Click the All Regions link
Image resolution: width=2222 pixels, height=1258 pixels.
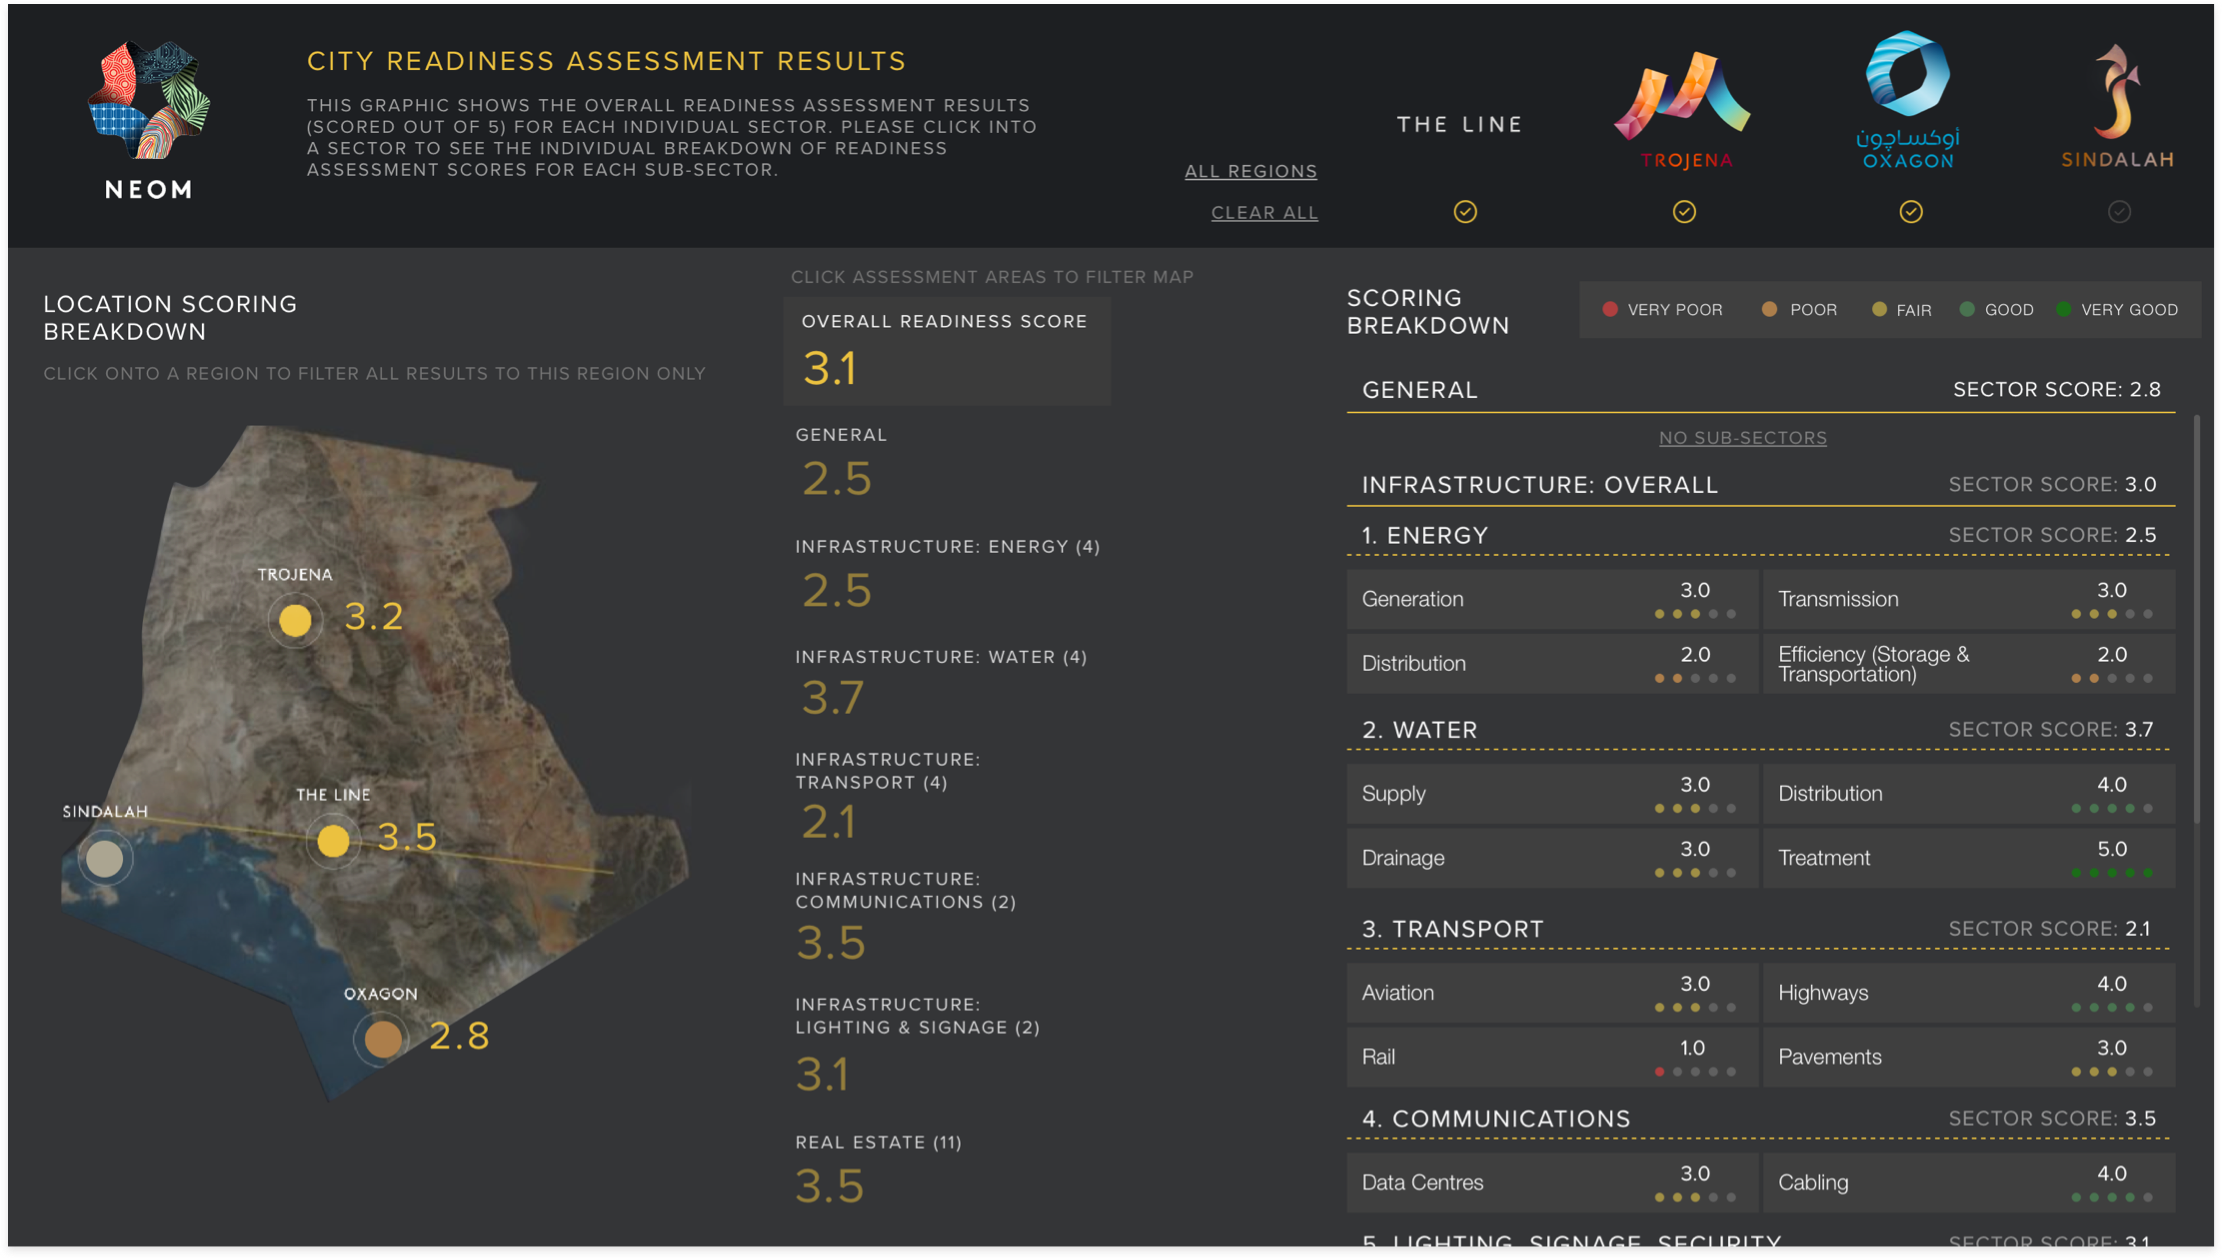[1250, 171]
